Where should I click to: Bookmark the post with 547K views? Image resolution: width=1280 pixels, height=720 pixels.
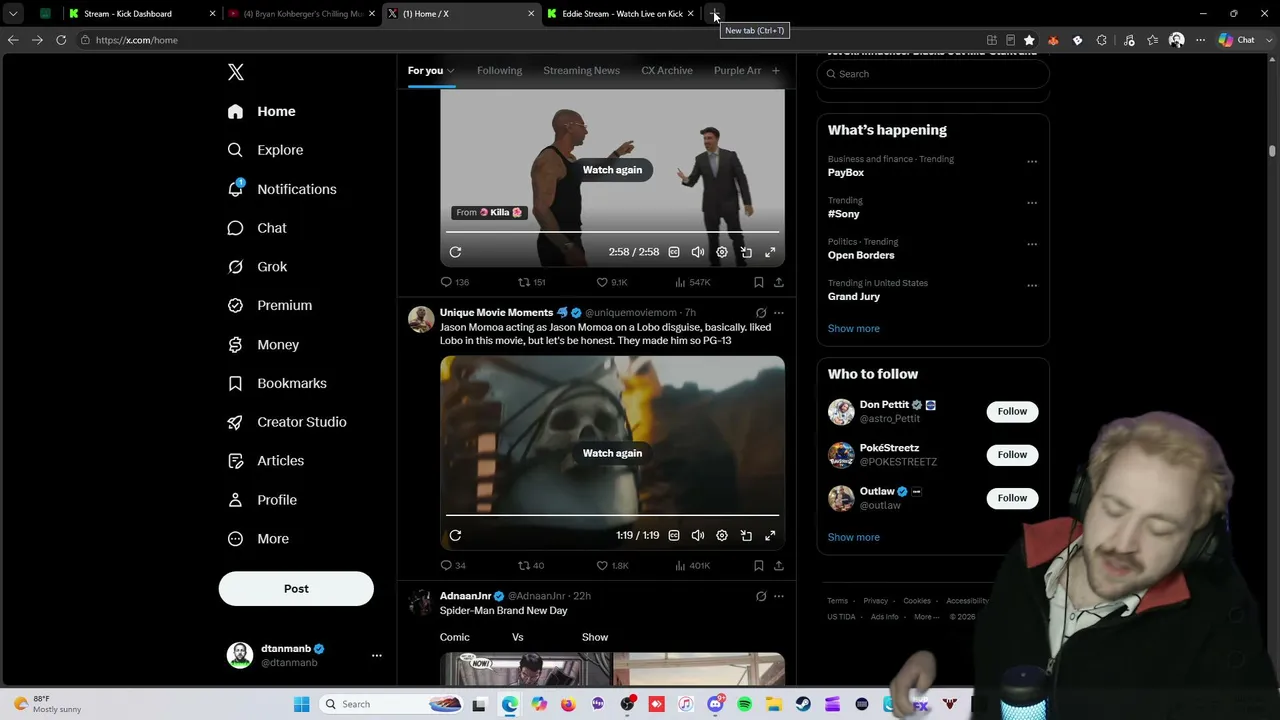[x=759, y=282]
